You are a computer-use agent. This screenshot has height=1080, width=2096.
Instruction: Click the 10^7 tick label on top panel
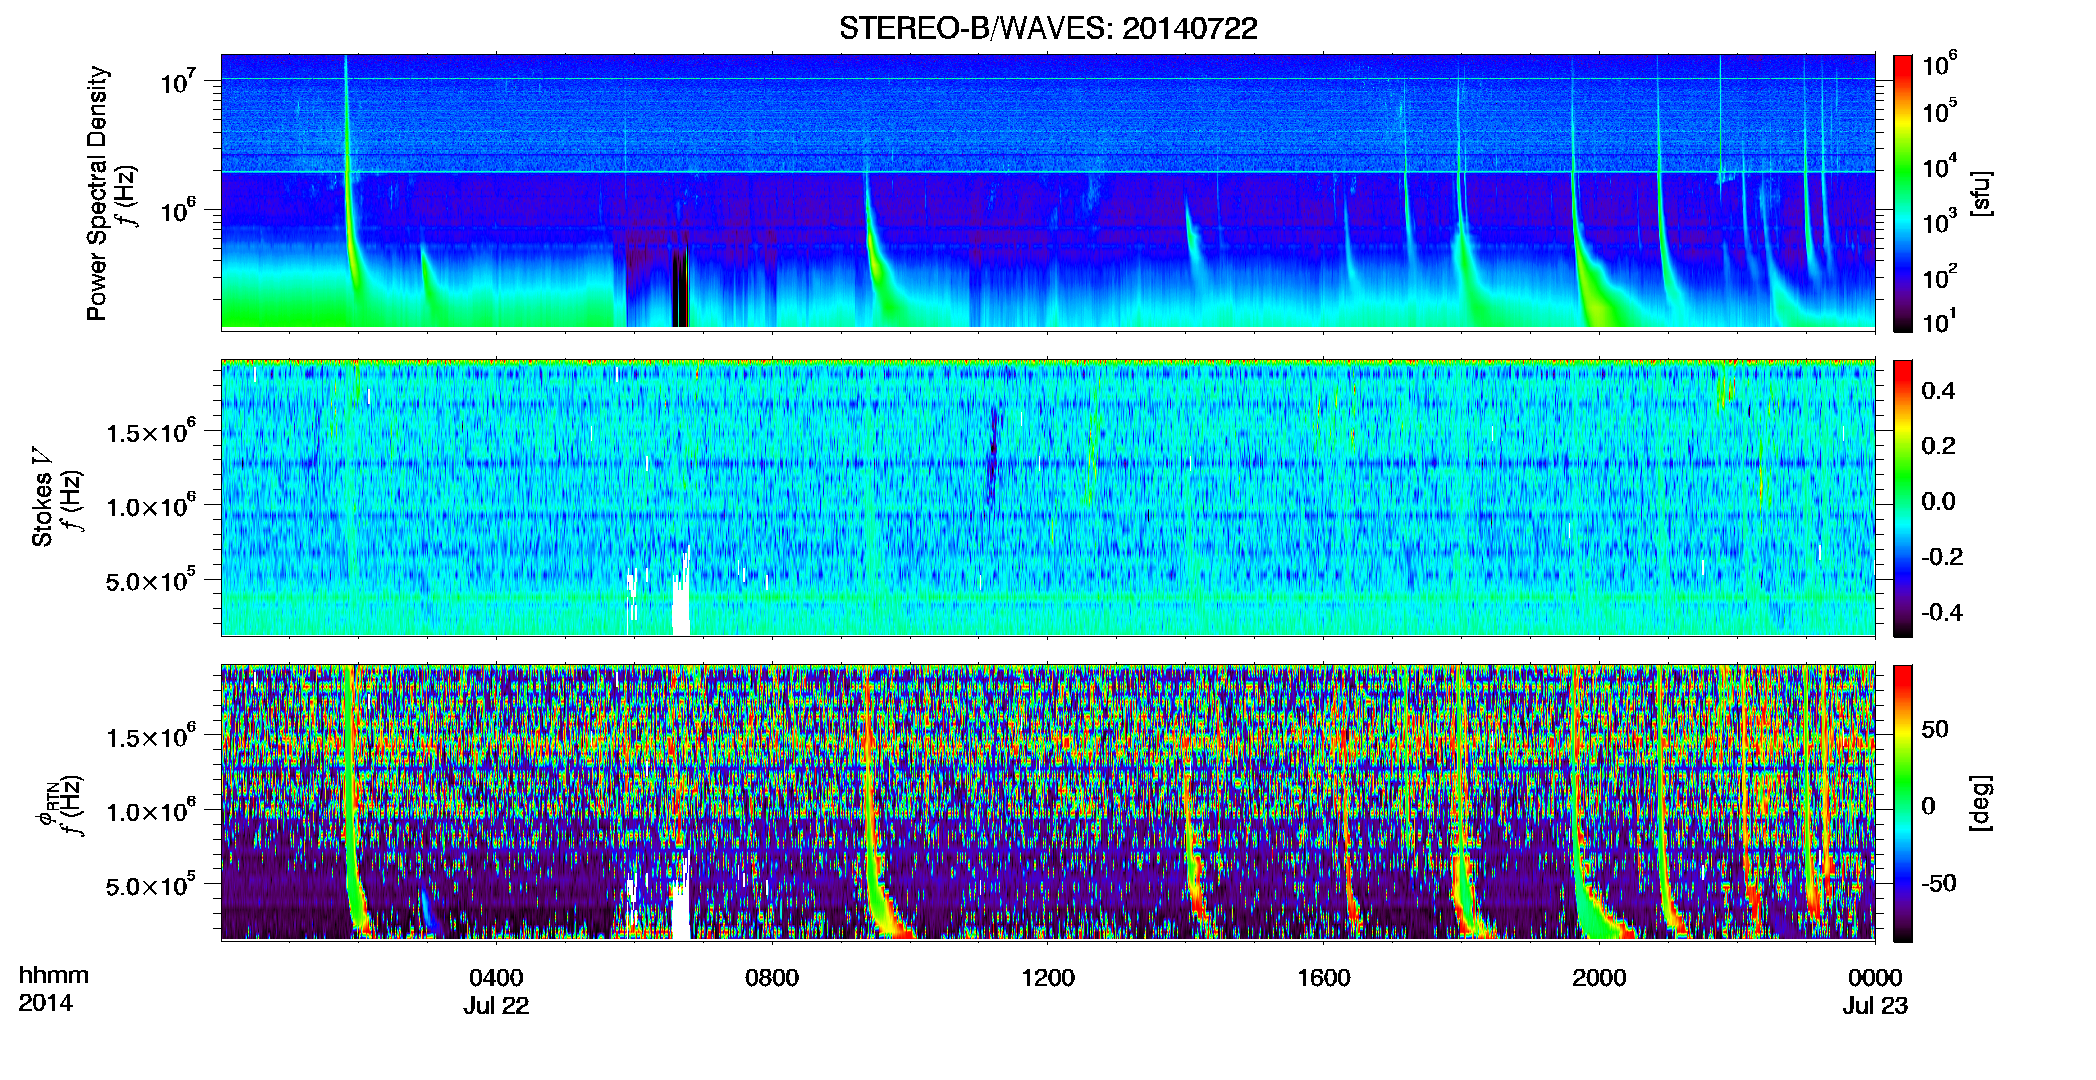(178, 82)
